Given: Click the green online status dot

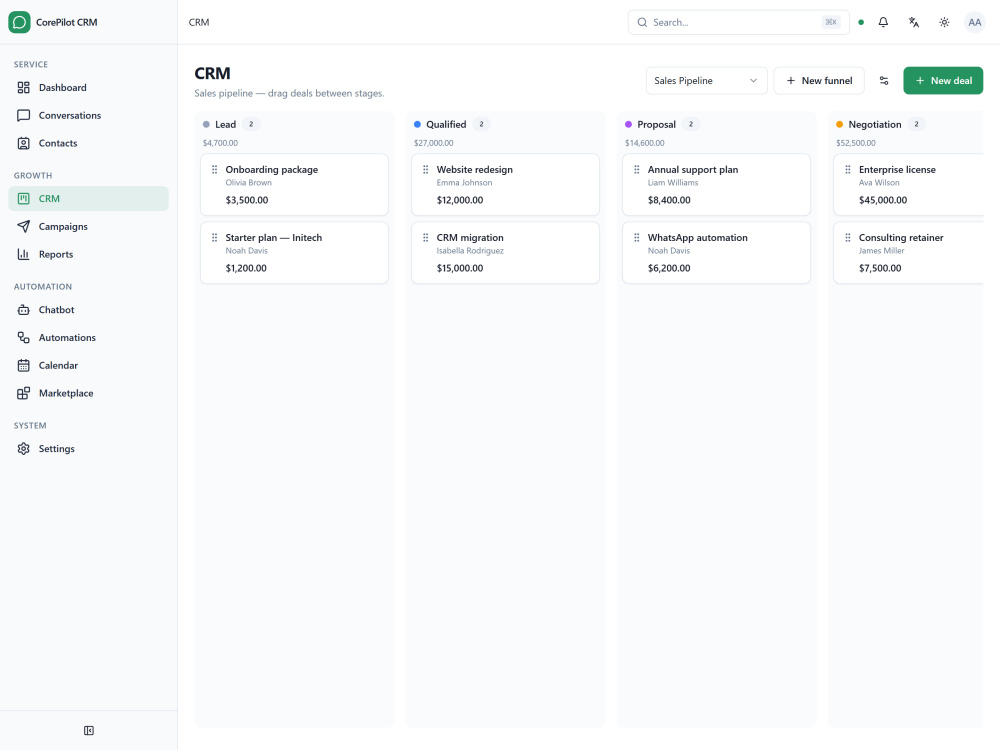Looking at the screenshot, I should click(x=861, y=22).
